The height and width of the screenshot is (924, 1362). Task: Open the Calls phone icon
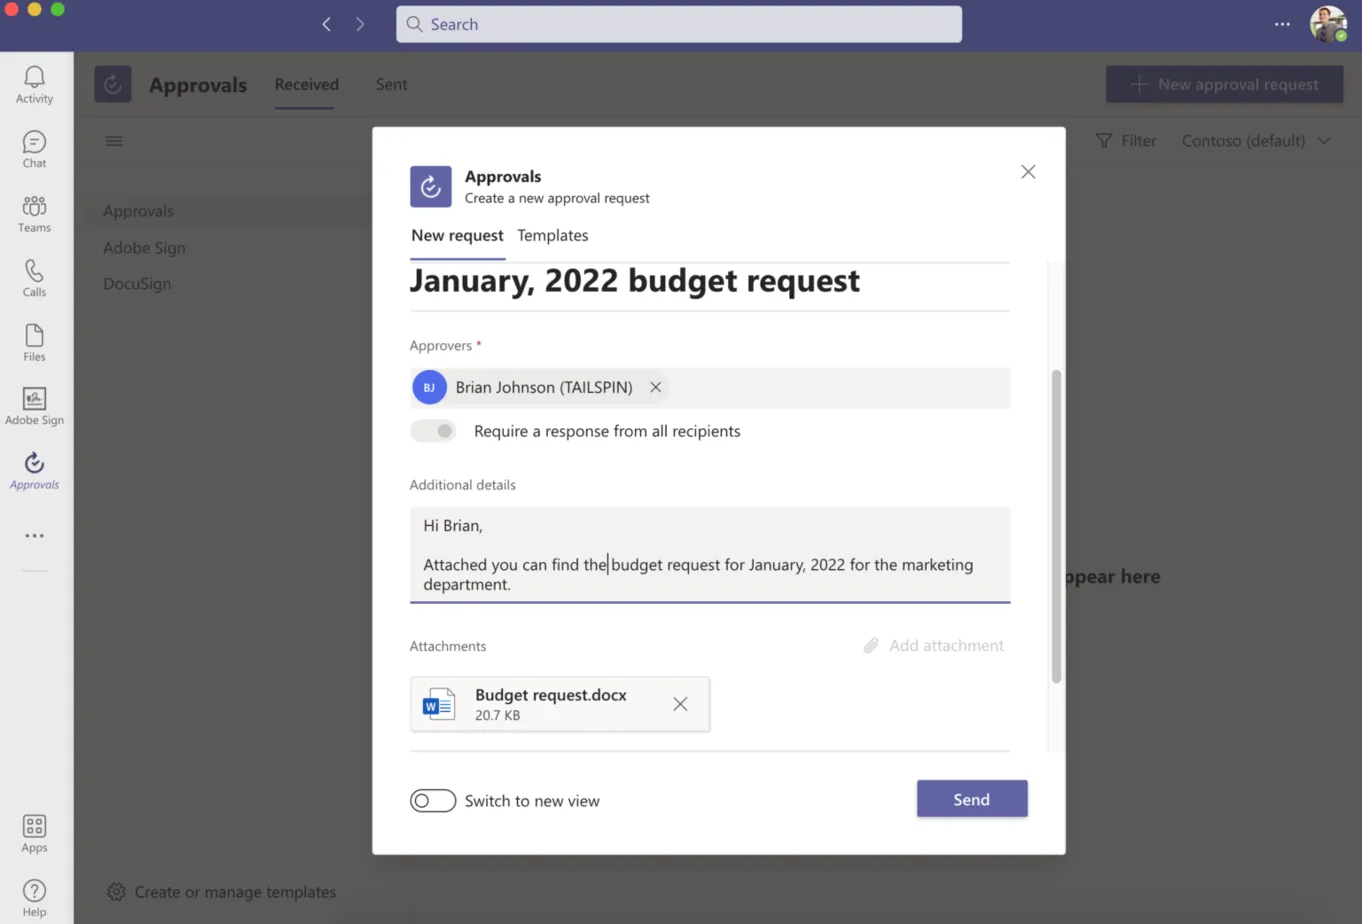[34, 270]
